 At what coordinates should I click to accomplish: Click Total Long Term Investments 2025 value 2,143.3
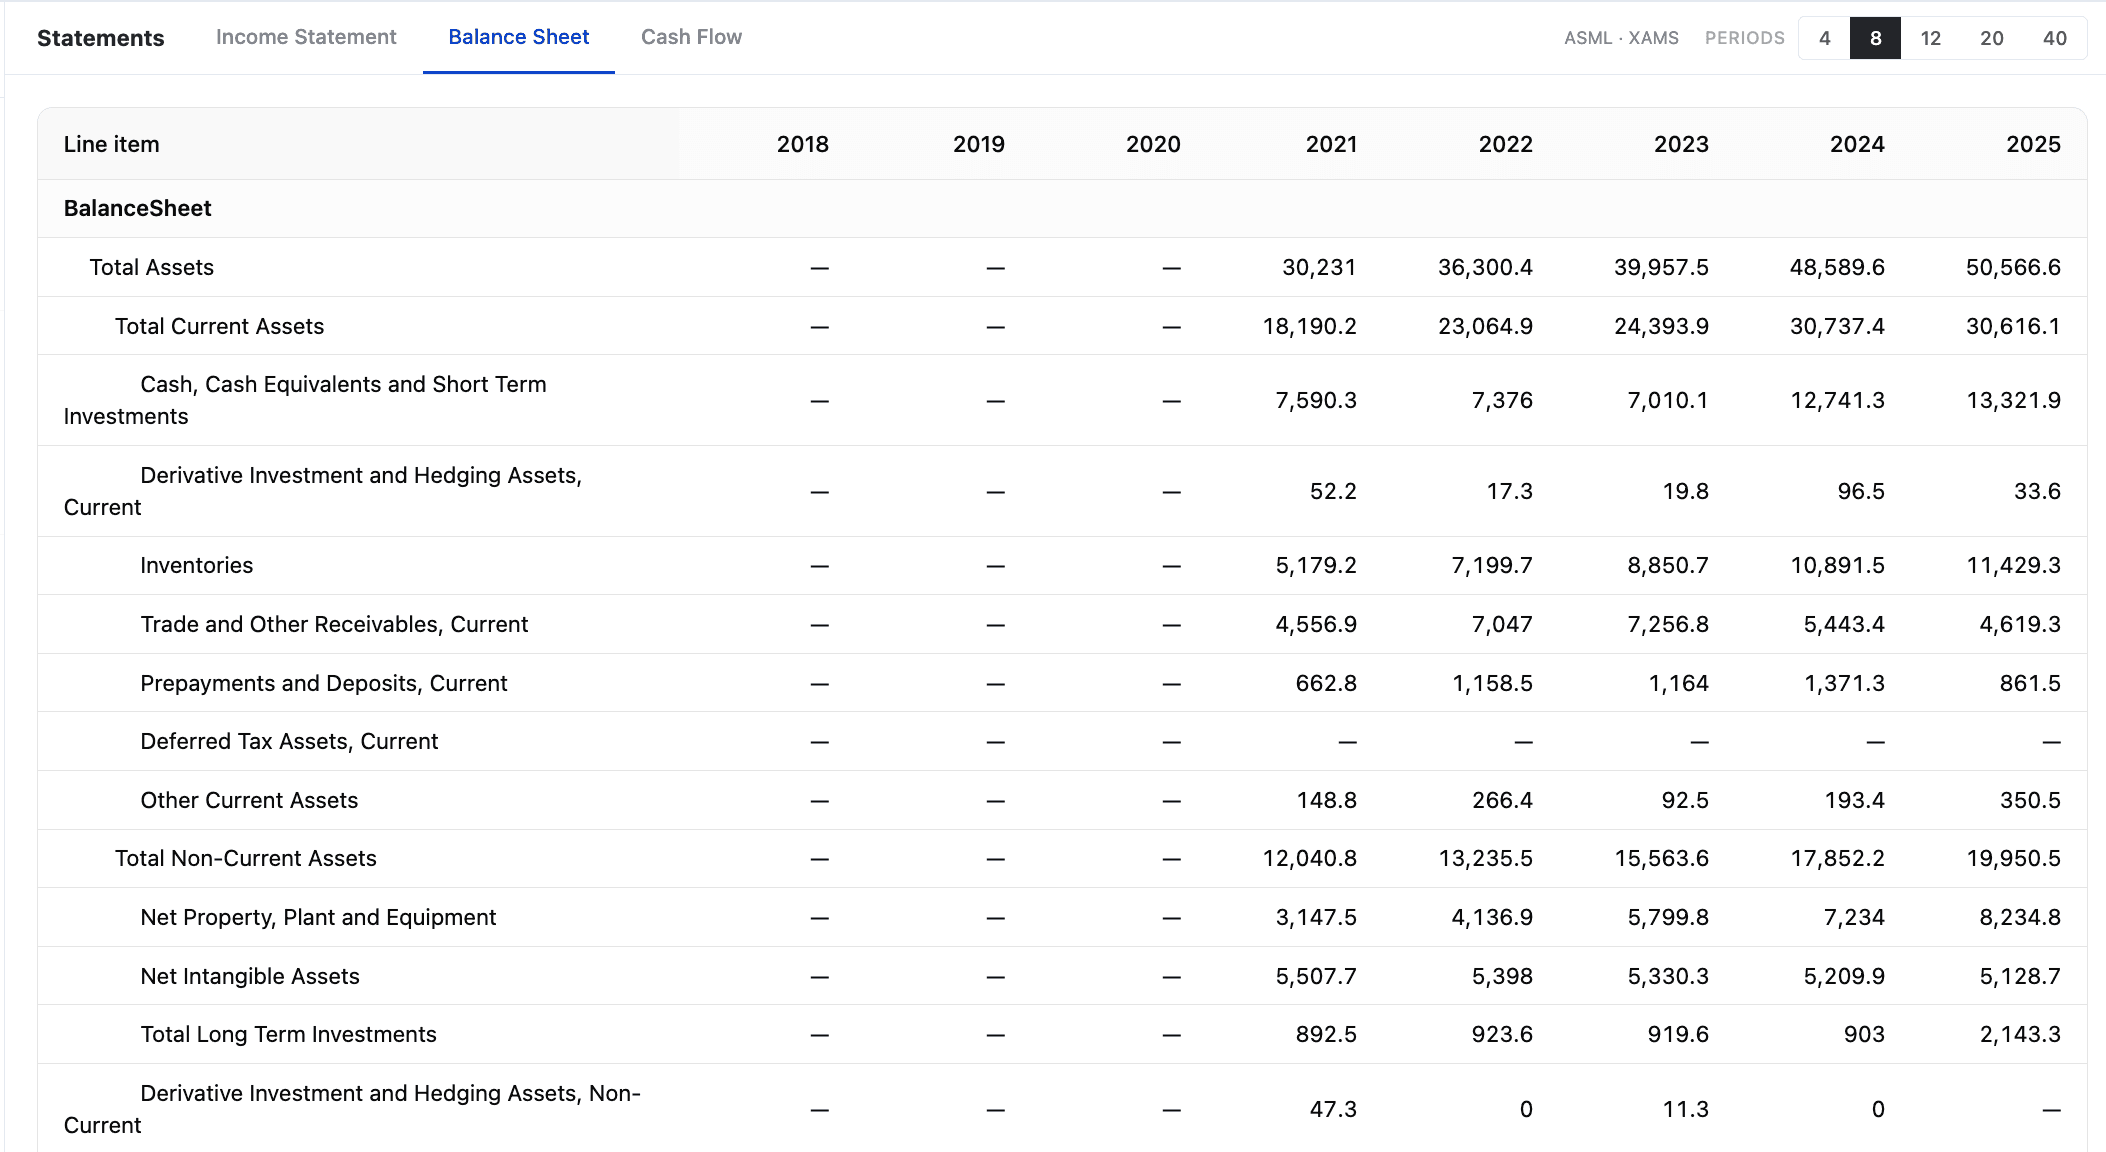pyautogui.click(x=2020, y=1034)
